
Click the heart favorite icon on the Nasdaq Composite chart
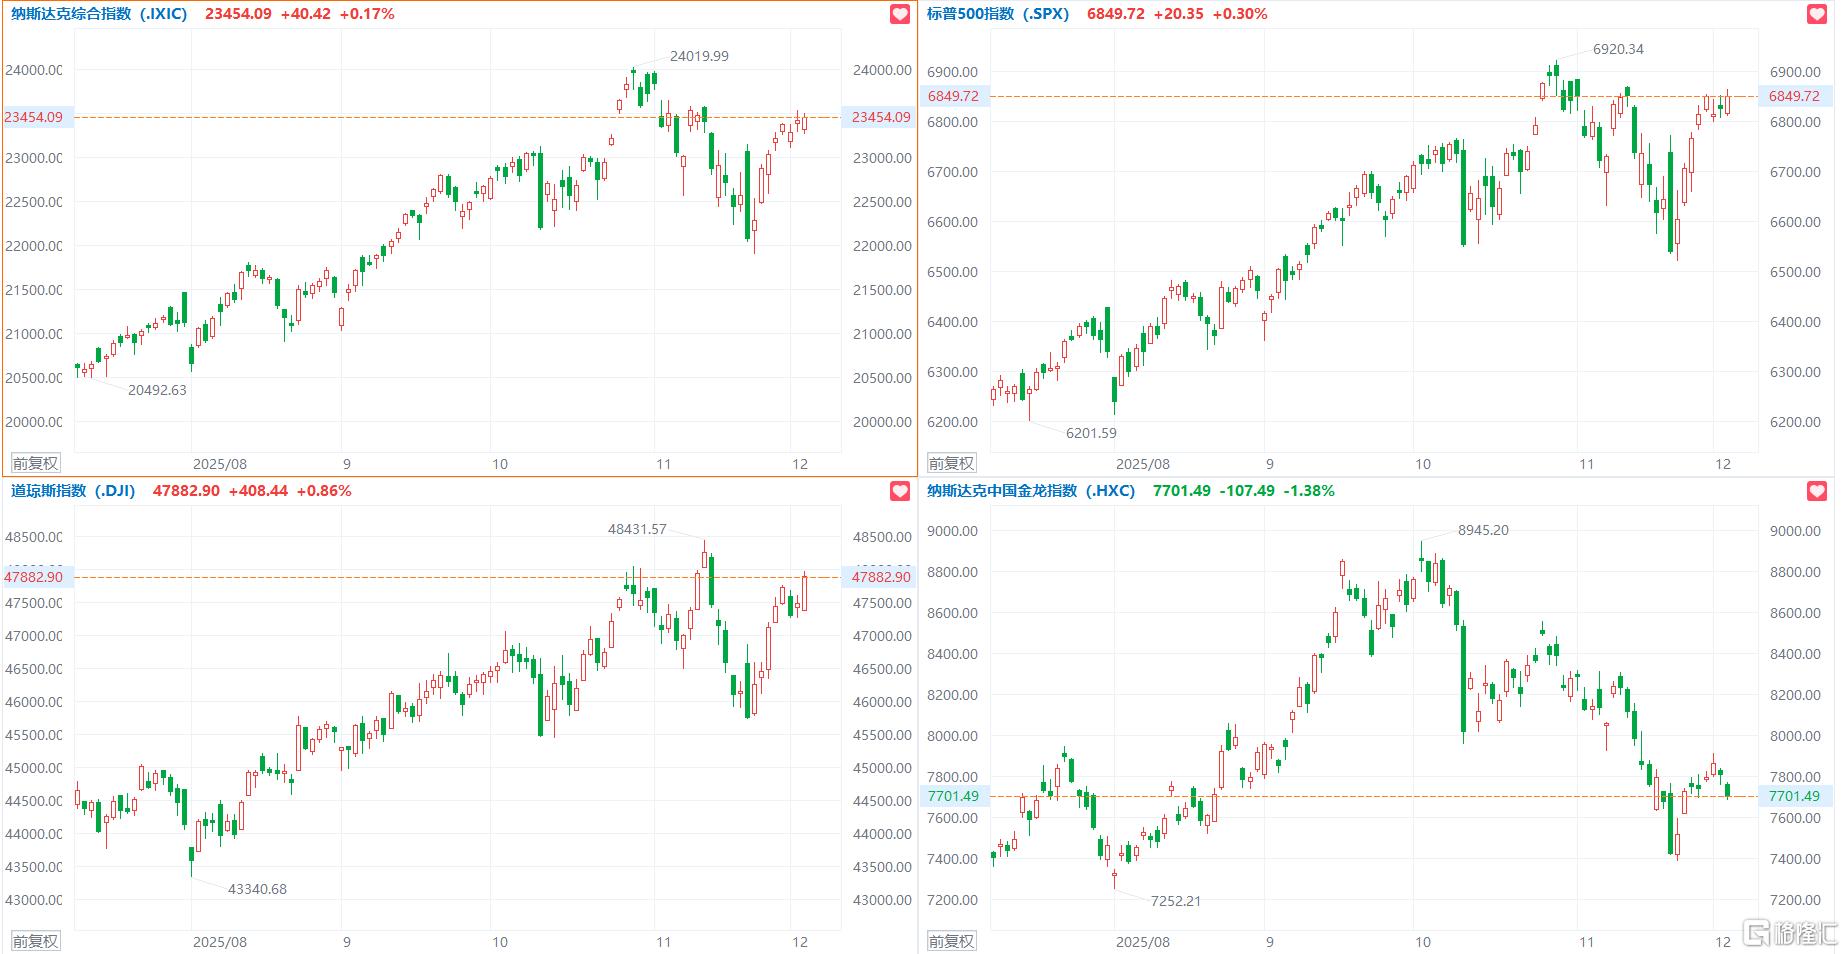(900, 14)
